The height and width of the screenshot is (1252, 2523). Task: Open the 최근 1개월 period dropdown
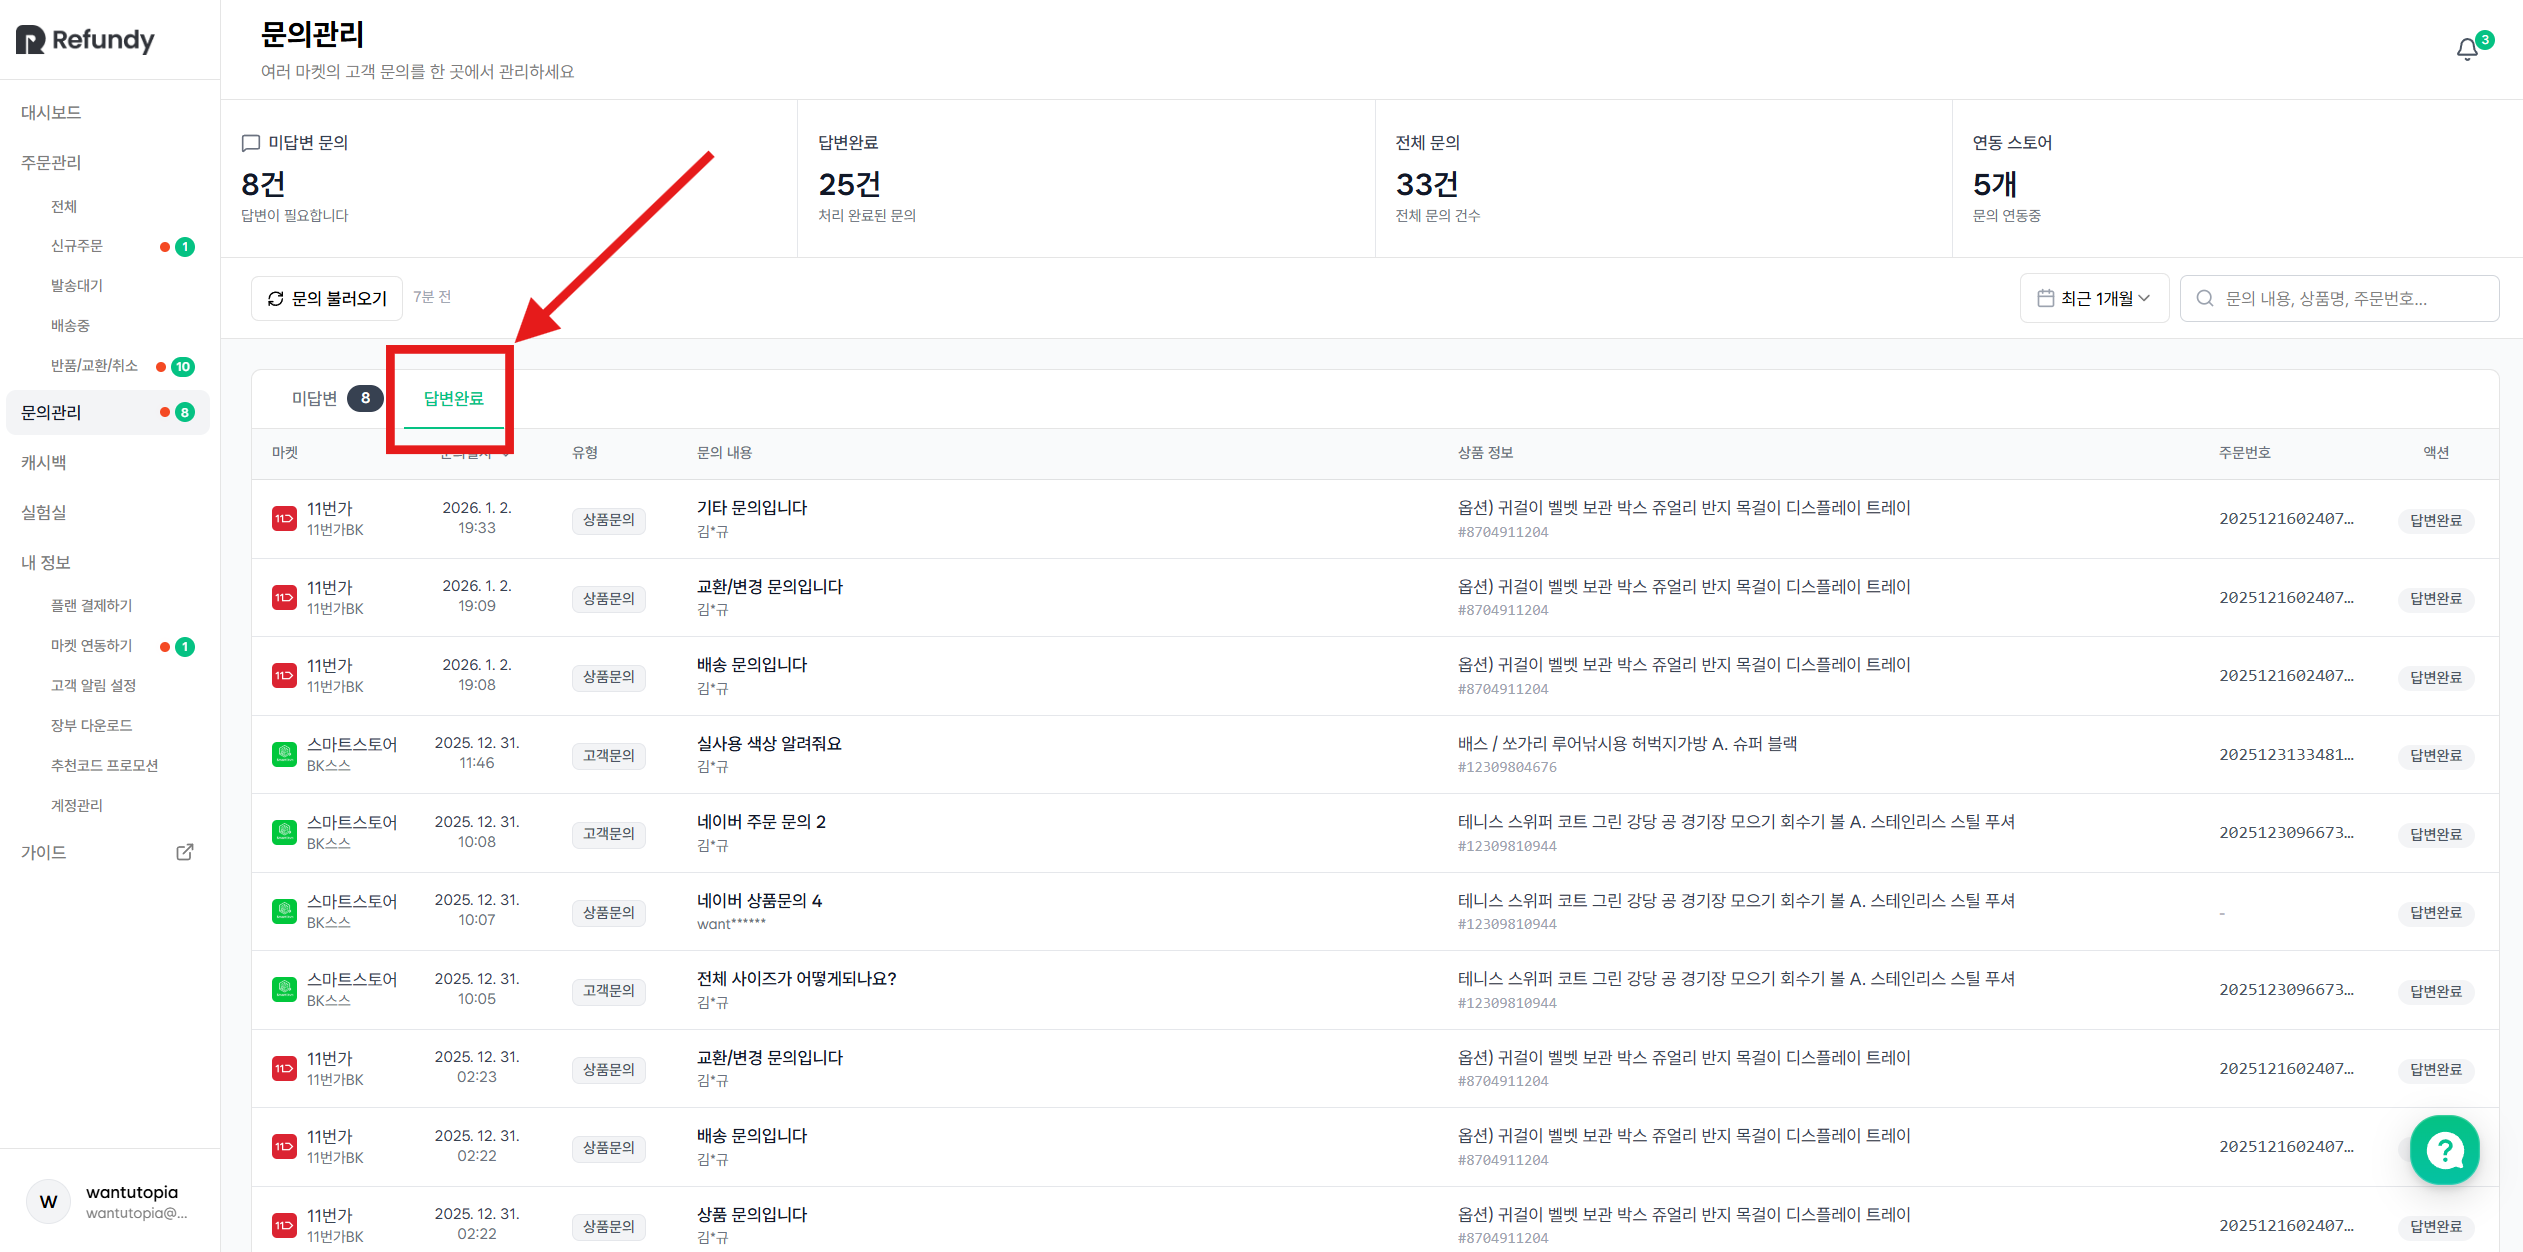[x=2094, y=298]
